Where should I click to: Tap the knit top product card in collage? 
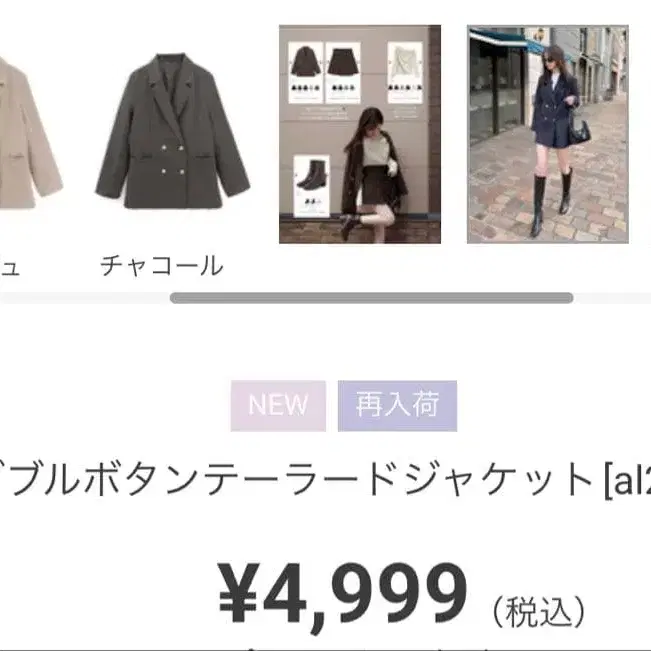coord(405,72)
